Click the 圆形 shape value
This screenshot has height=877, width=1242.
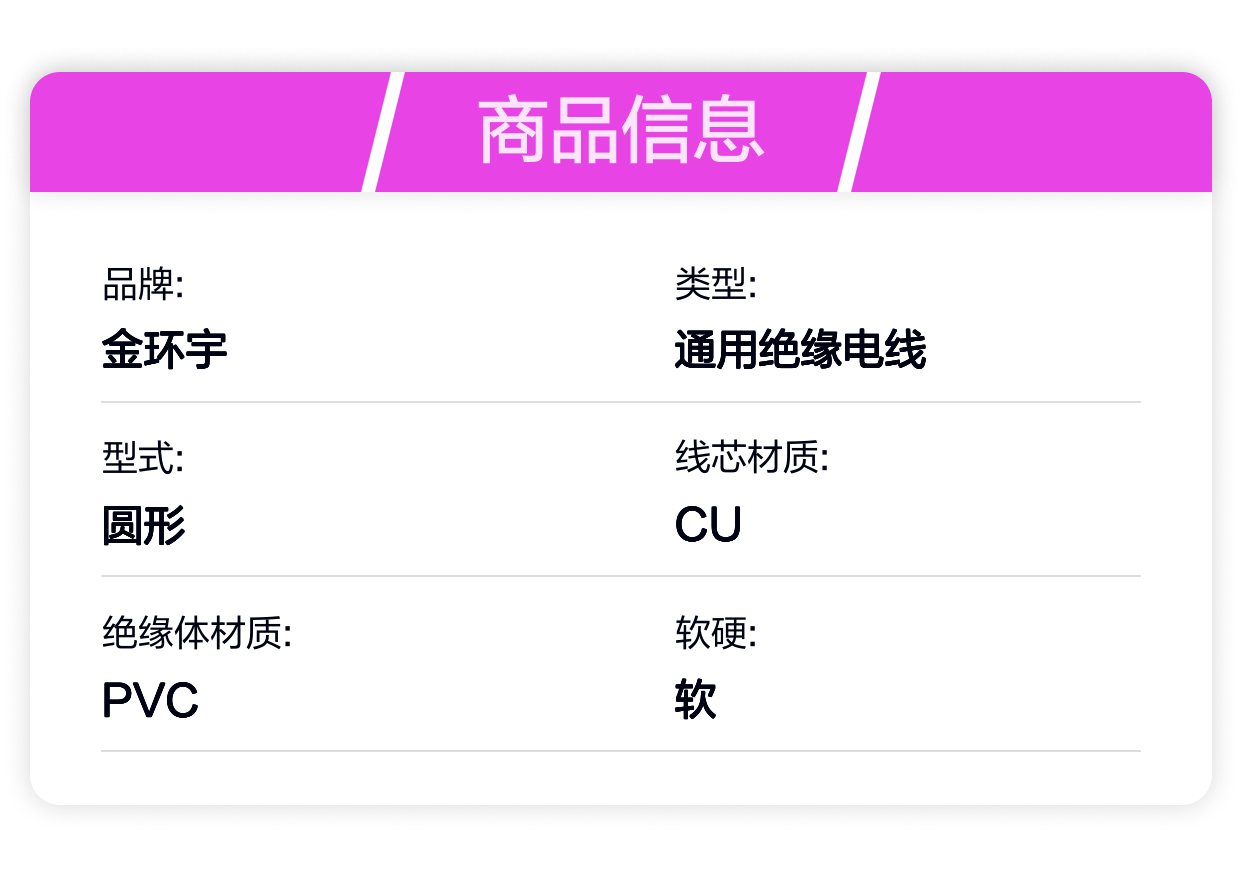pyautogui.click(x=144, y=525)
